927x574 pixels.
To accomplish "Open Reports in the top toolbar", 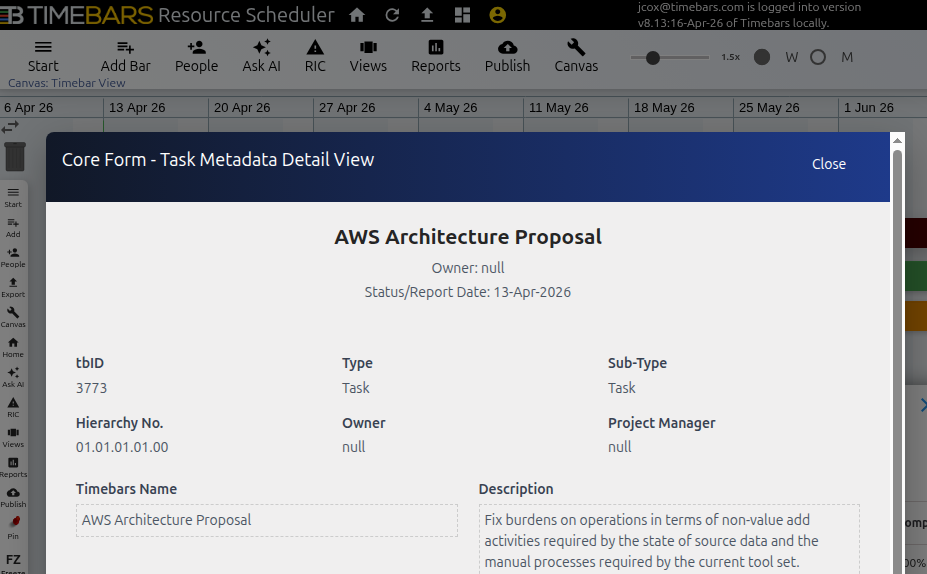I will [x=436, y=57].
